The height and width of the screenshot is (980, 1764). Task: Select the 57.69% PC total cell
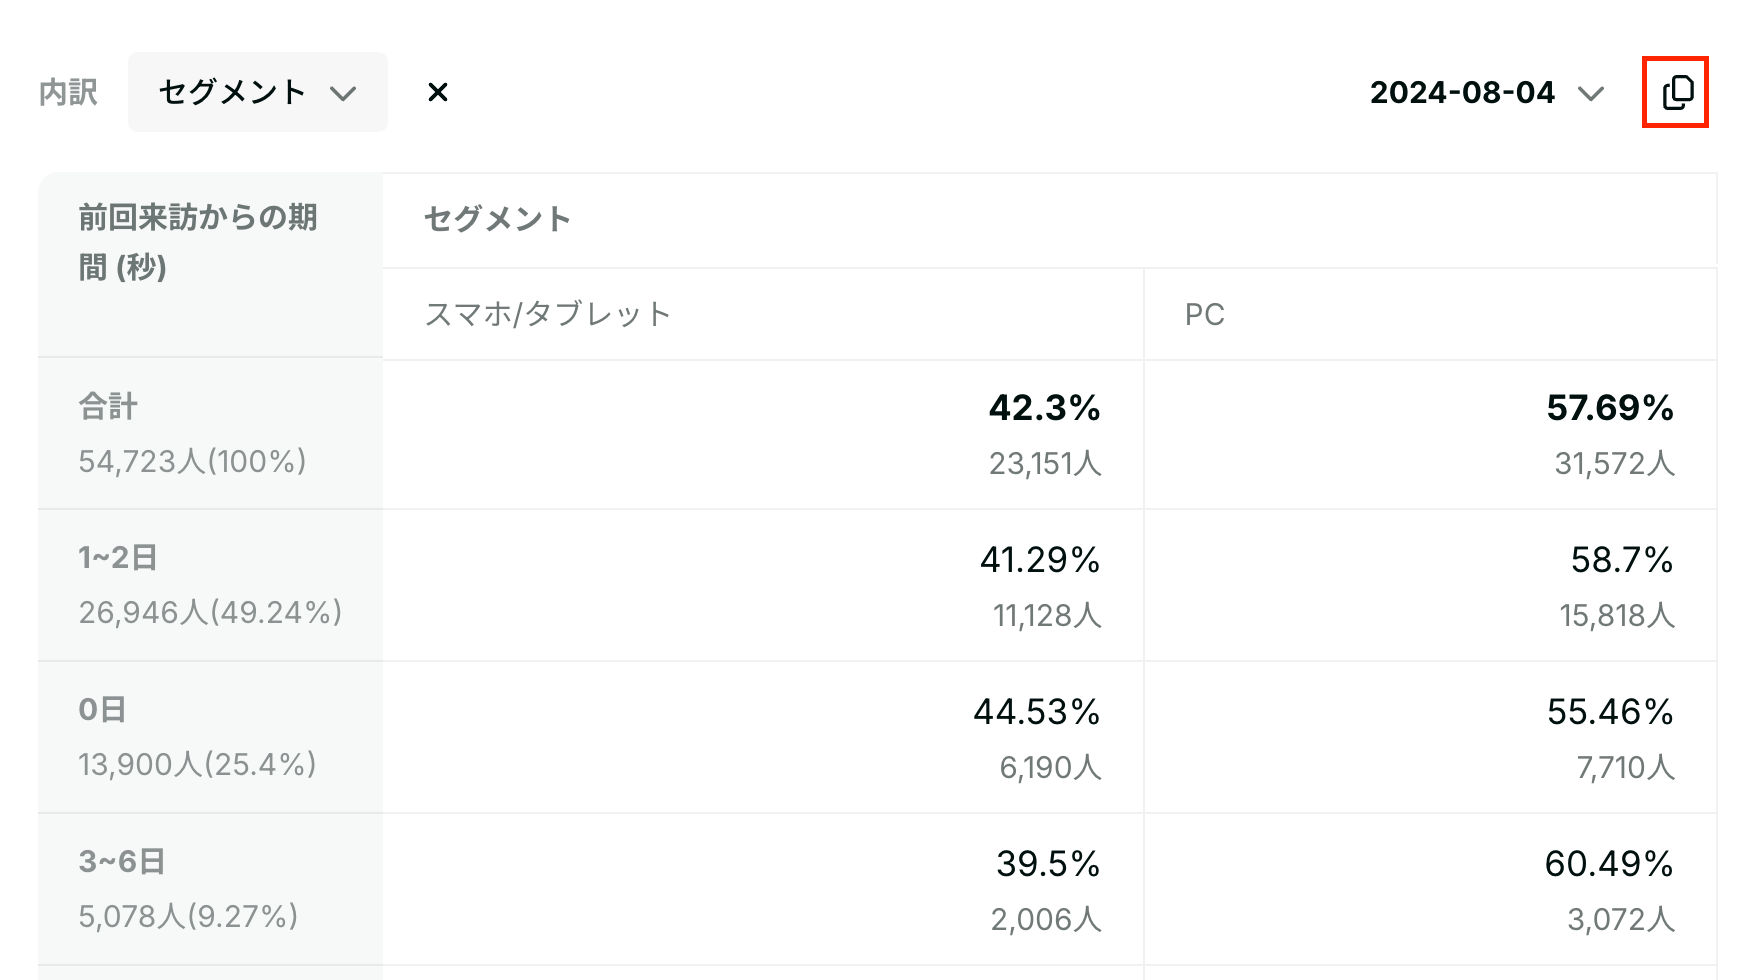(1610, 408)
